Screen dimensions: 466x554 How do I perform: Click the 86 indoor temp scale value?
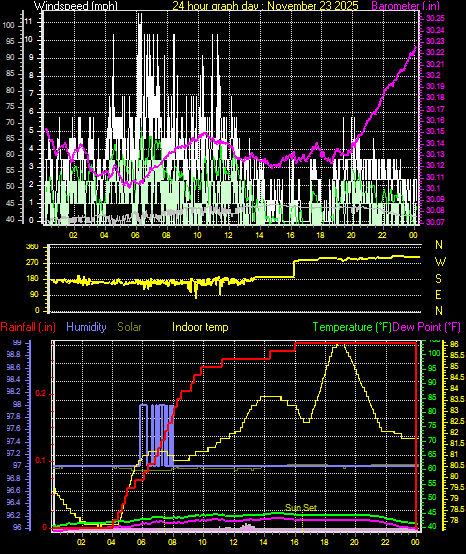[x=454, y=344]
